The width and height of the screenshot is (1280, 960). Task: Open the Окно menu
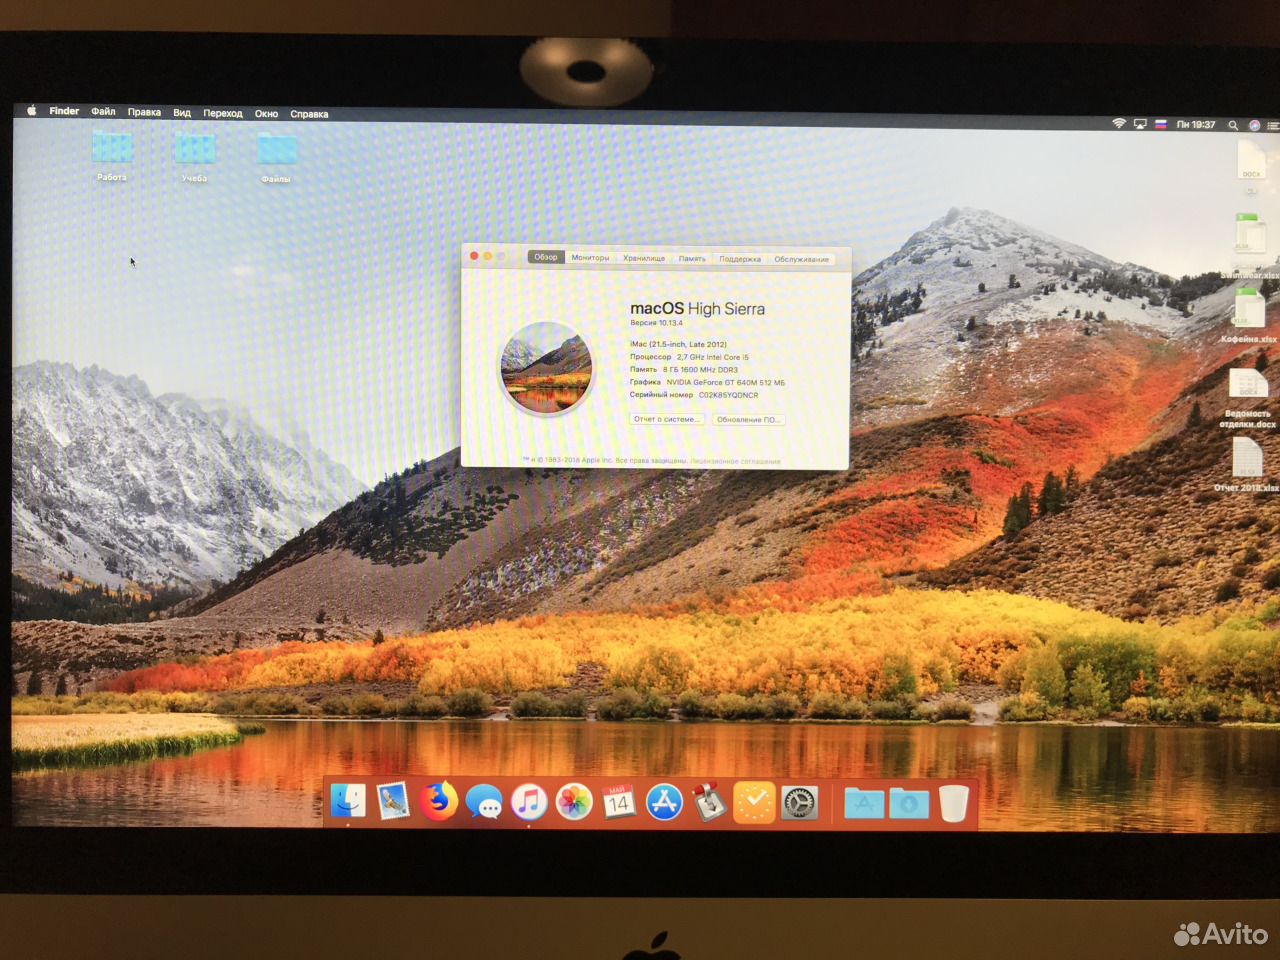point(266,114)
